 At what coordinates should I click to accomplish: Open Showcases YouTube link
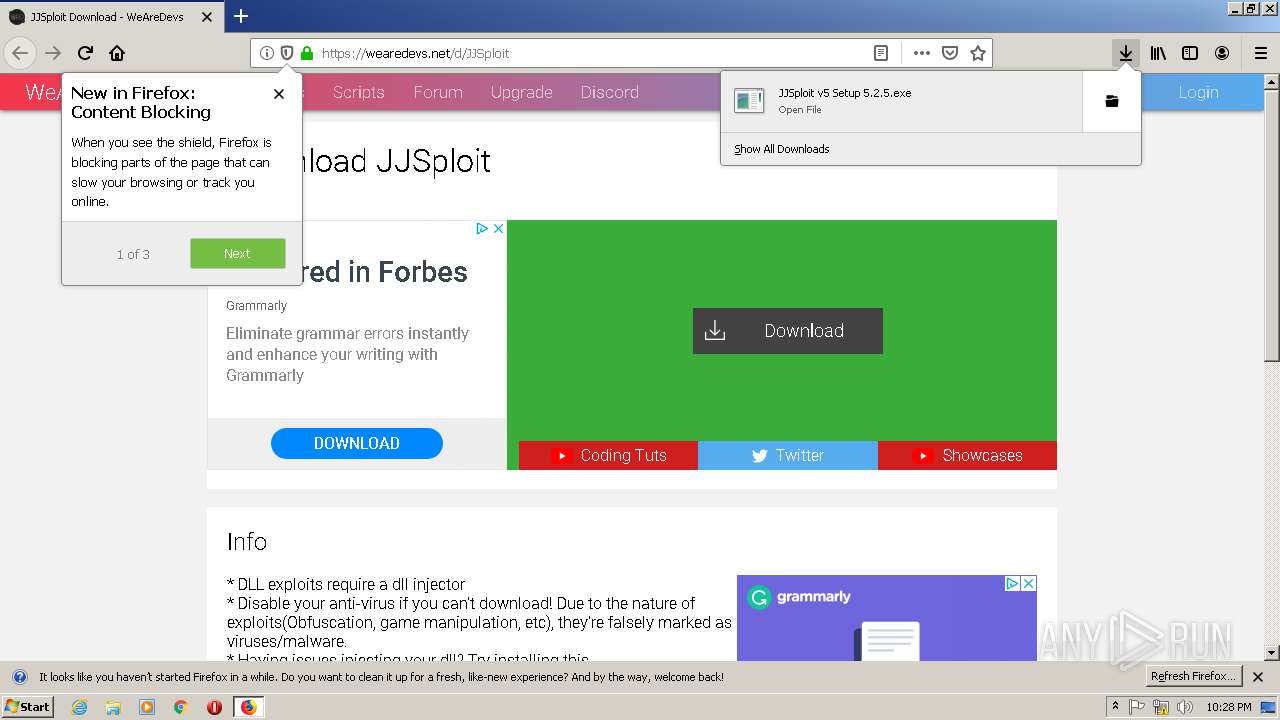[967, 455]
